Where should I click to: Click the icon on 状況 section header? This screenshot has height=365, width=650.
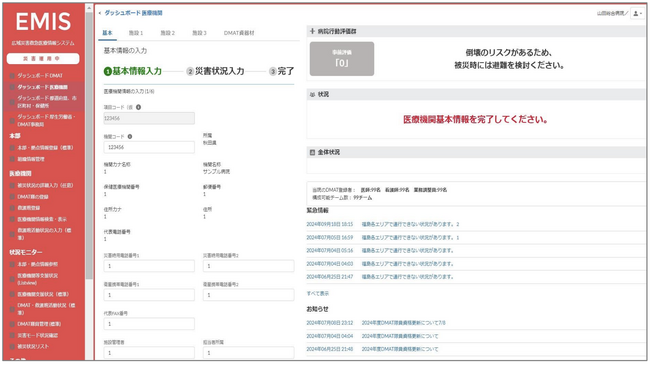(312, 95)
